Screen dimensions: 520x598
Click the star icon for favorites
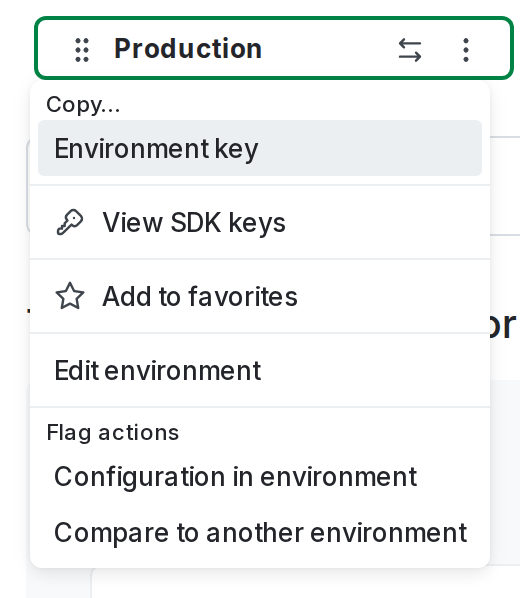69,296
